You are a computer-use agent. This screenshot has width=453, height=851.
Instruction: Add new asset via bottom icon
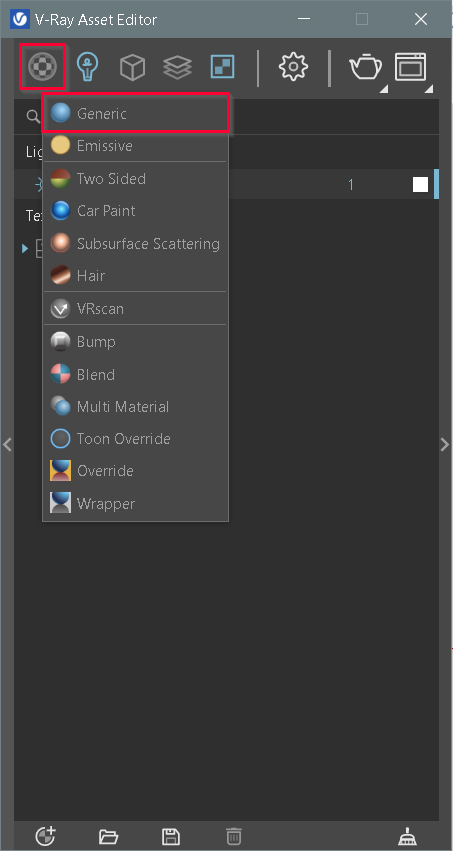pos(45,836)
